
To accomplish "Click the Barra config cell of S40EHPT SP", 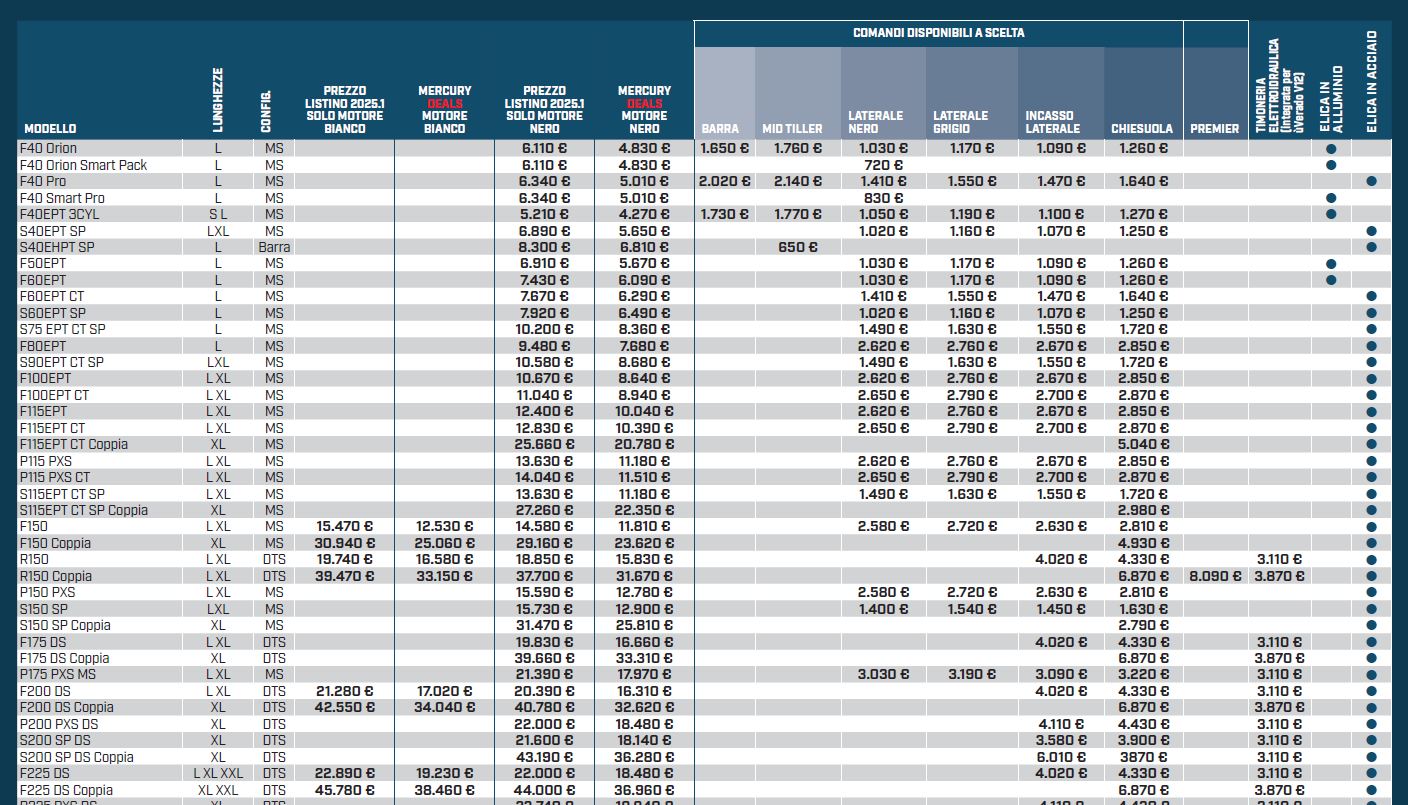I will 274,247.
